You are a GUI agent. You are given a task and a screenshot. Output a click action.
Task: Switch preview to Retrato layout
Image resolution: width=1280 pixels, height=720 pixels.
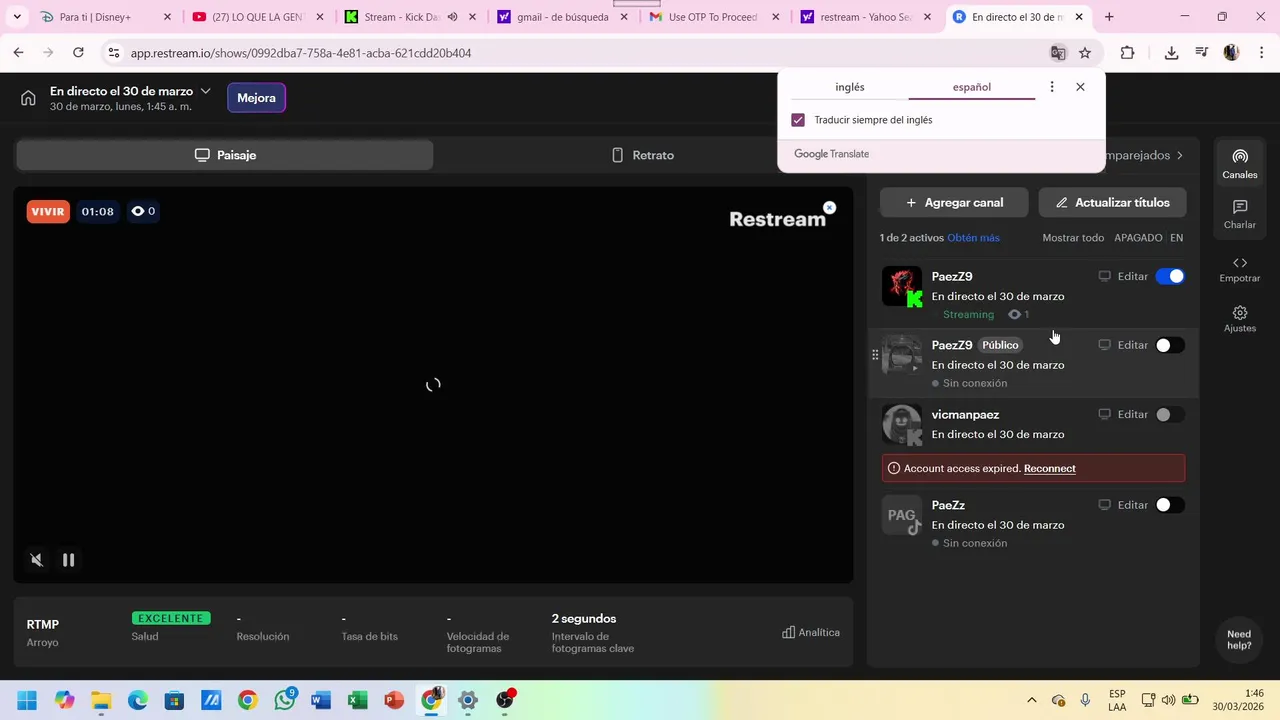click(643, 155)
